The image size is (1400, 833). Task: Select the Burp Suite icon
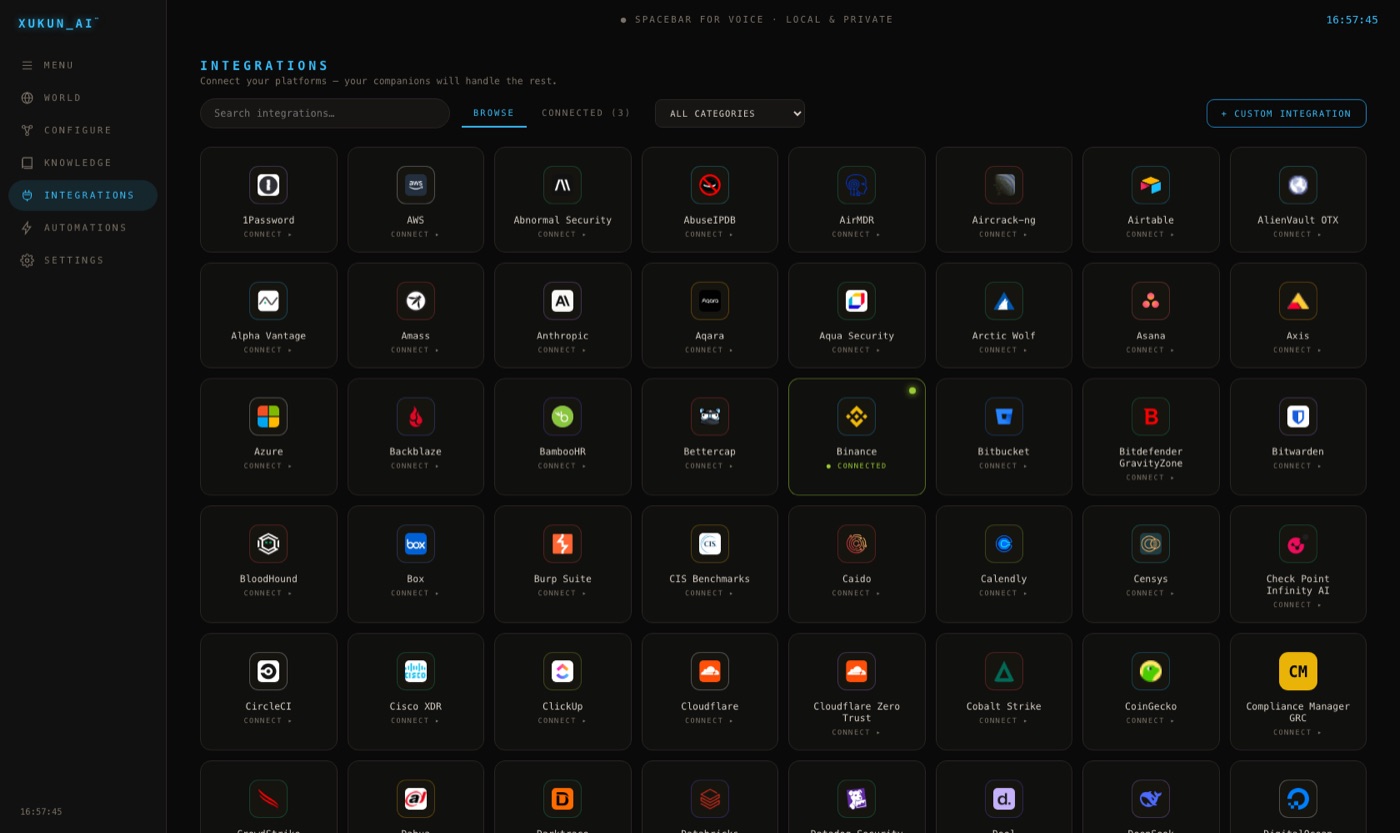pos(562,544)
